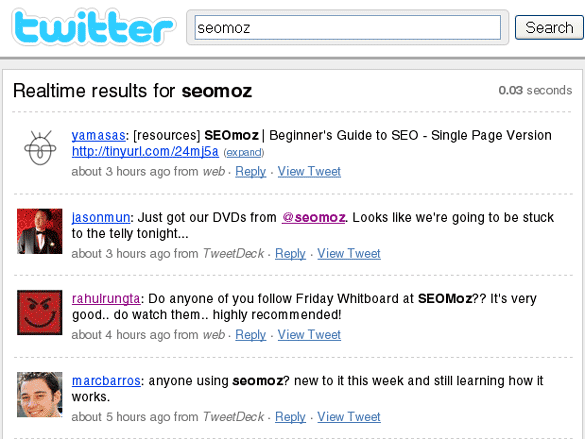Open the marcbarros username link
The width and height of the screenshot is (585, 439).
[106, 381]
